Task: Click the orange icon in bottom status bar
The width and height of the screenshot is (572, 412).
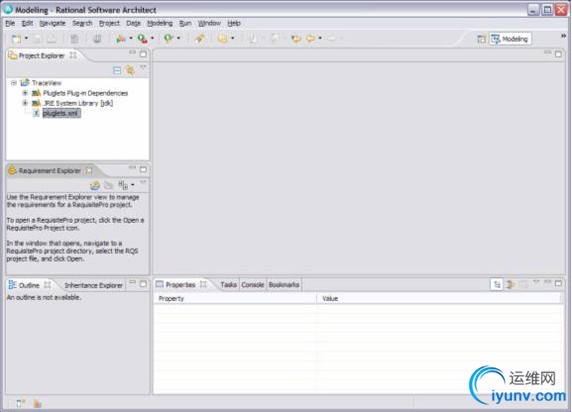Action: [x=37, y=403]
